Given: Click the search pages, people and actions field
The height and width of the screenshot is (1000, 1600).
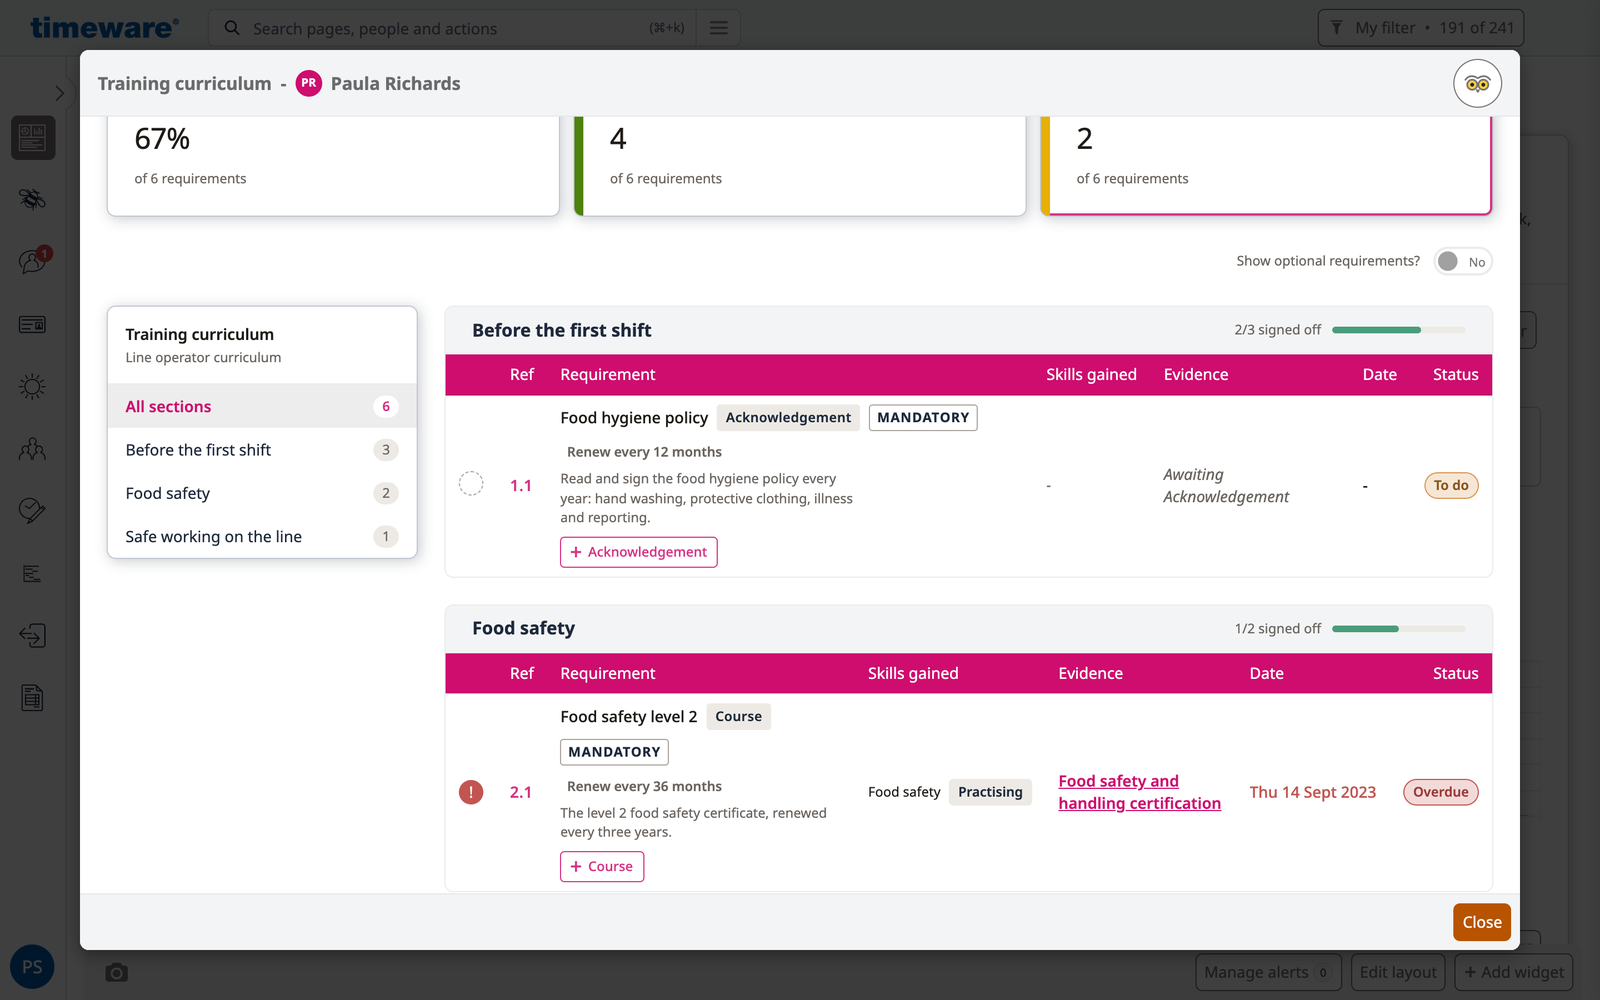Looking at the screenshot, I should 452,28.
